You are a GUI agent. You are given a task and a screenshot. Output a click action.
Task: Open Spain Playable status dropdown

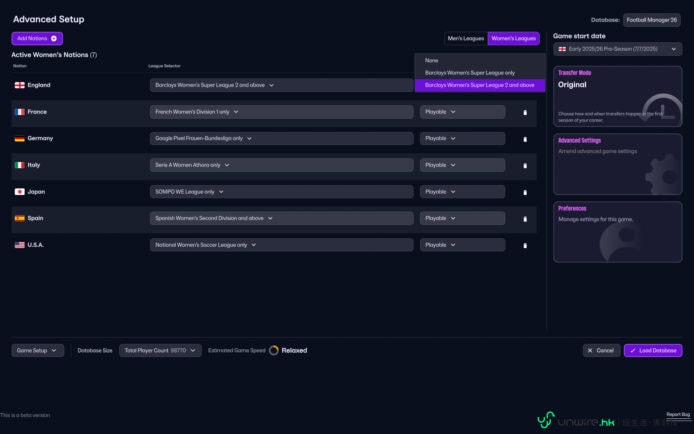point(463,218)
